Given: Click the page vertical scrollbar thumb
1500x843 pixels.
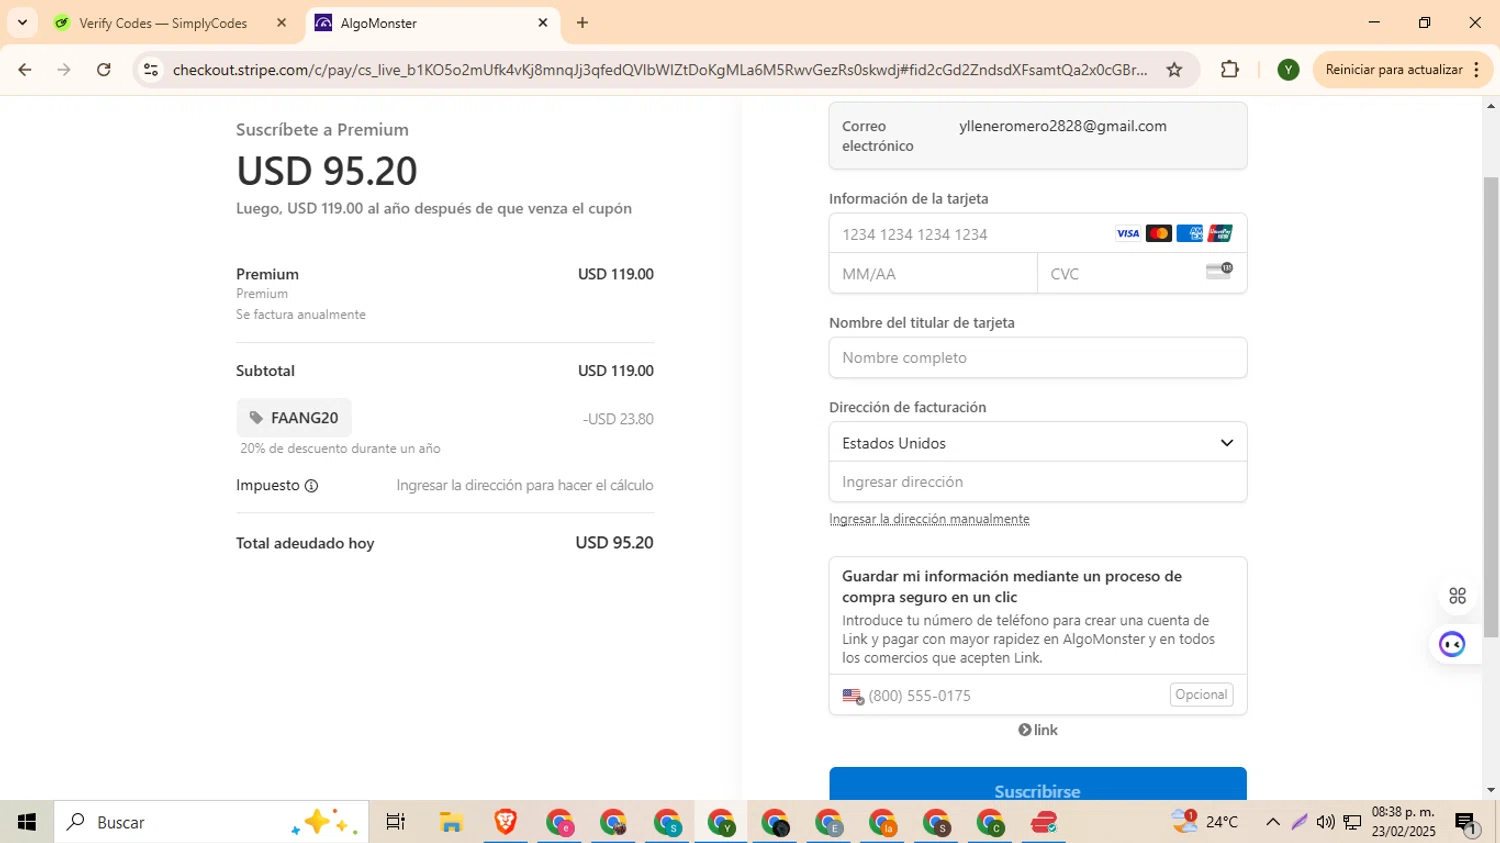Looking at the screenshot, I should tap(1491, 405).
